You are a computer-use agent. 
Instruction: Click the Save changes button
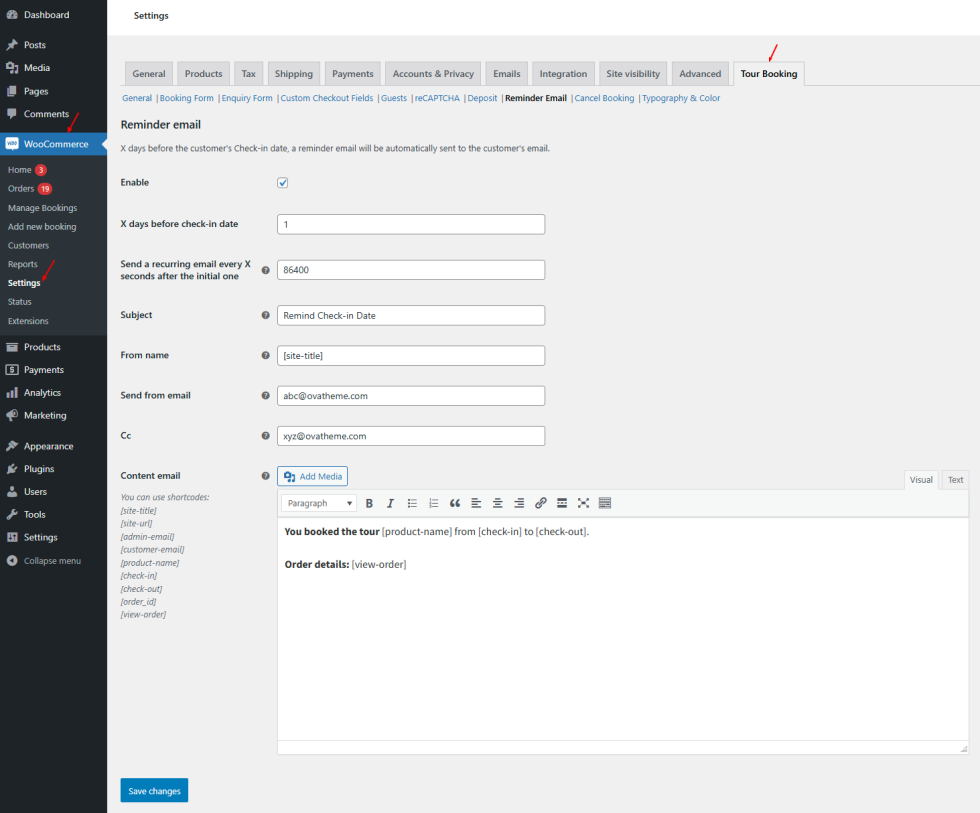(154, 791)
